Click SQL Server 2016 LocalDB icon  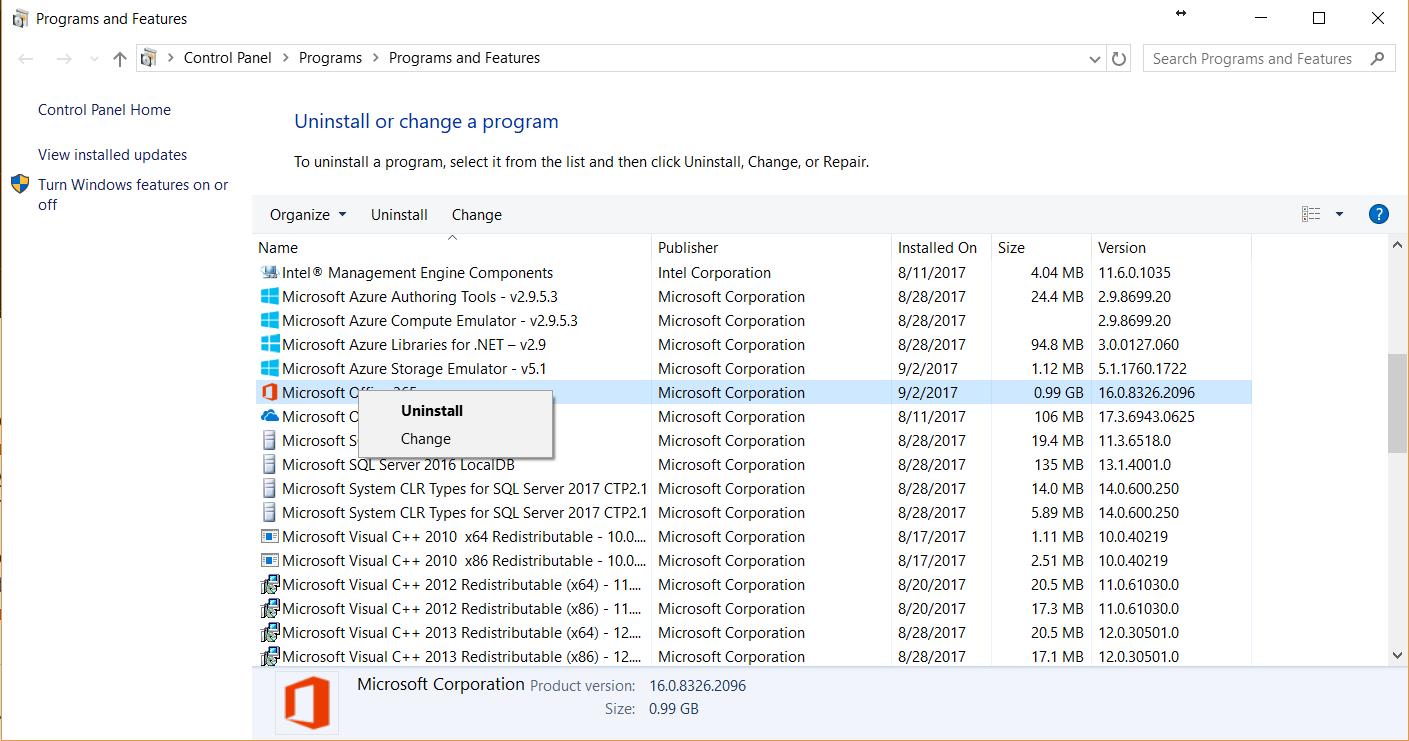click(269, 464)
